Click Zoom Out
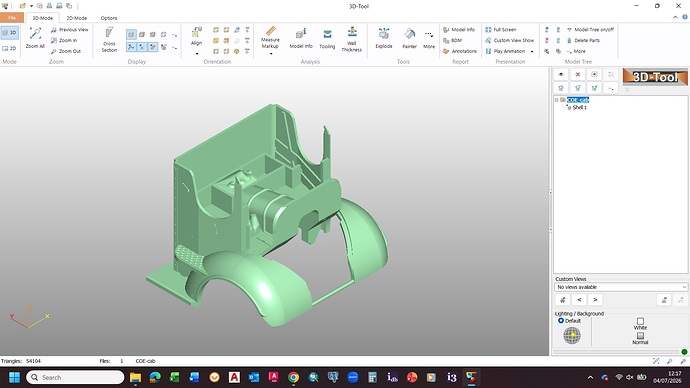Screen dimensions: 690x388 [x=66, y=51]
